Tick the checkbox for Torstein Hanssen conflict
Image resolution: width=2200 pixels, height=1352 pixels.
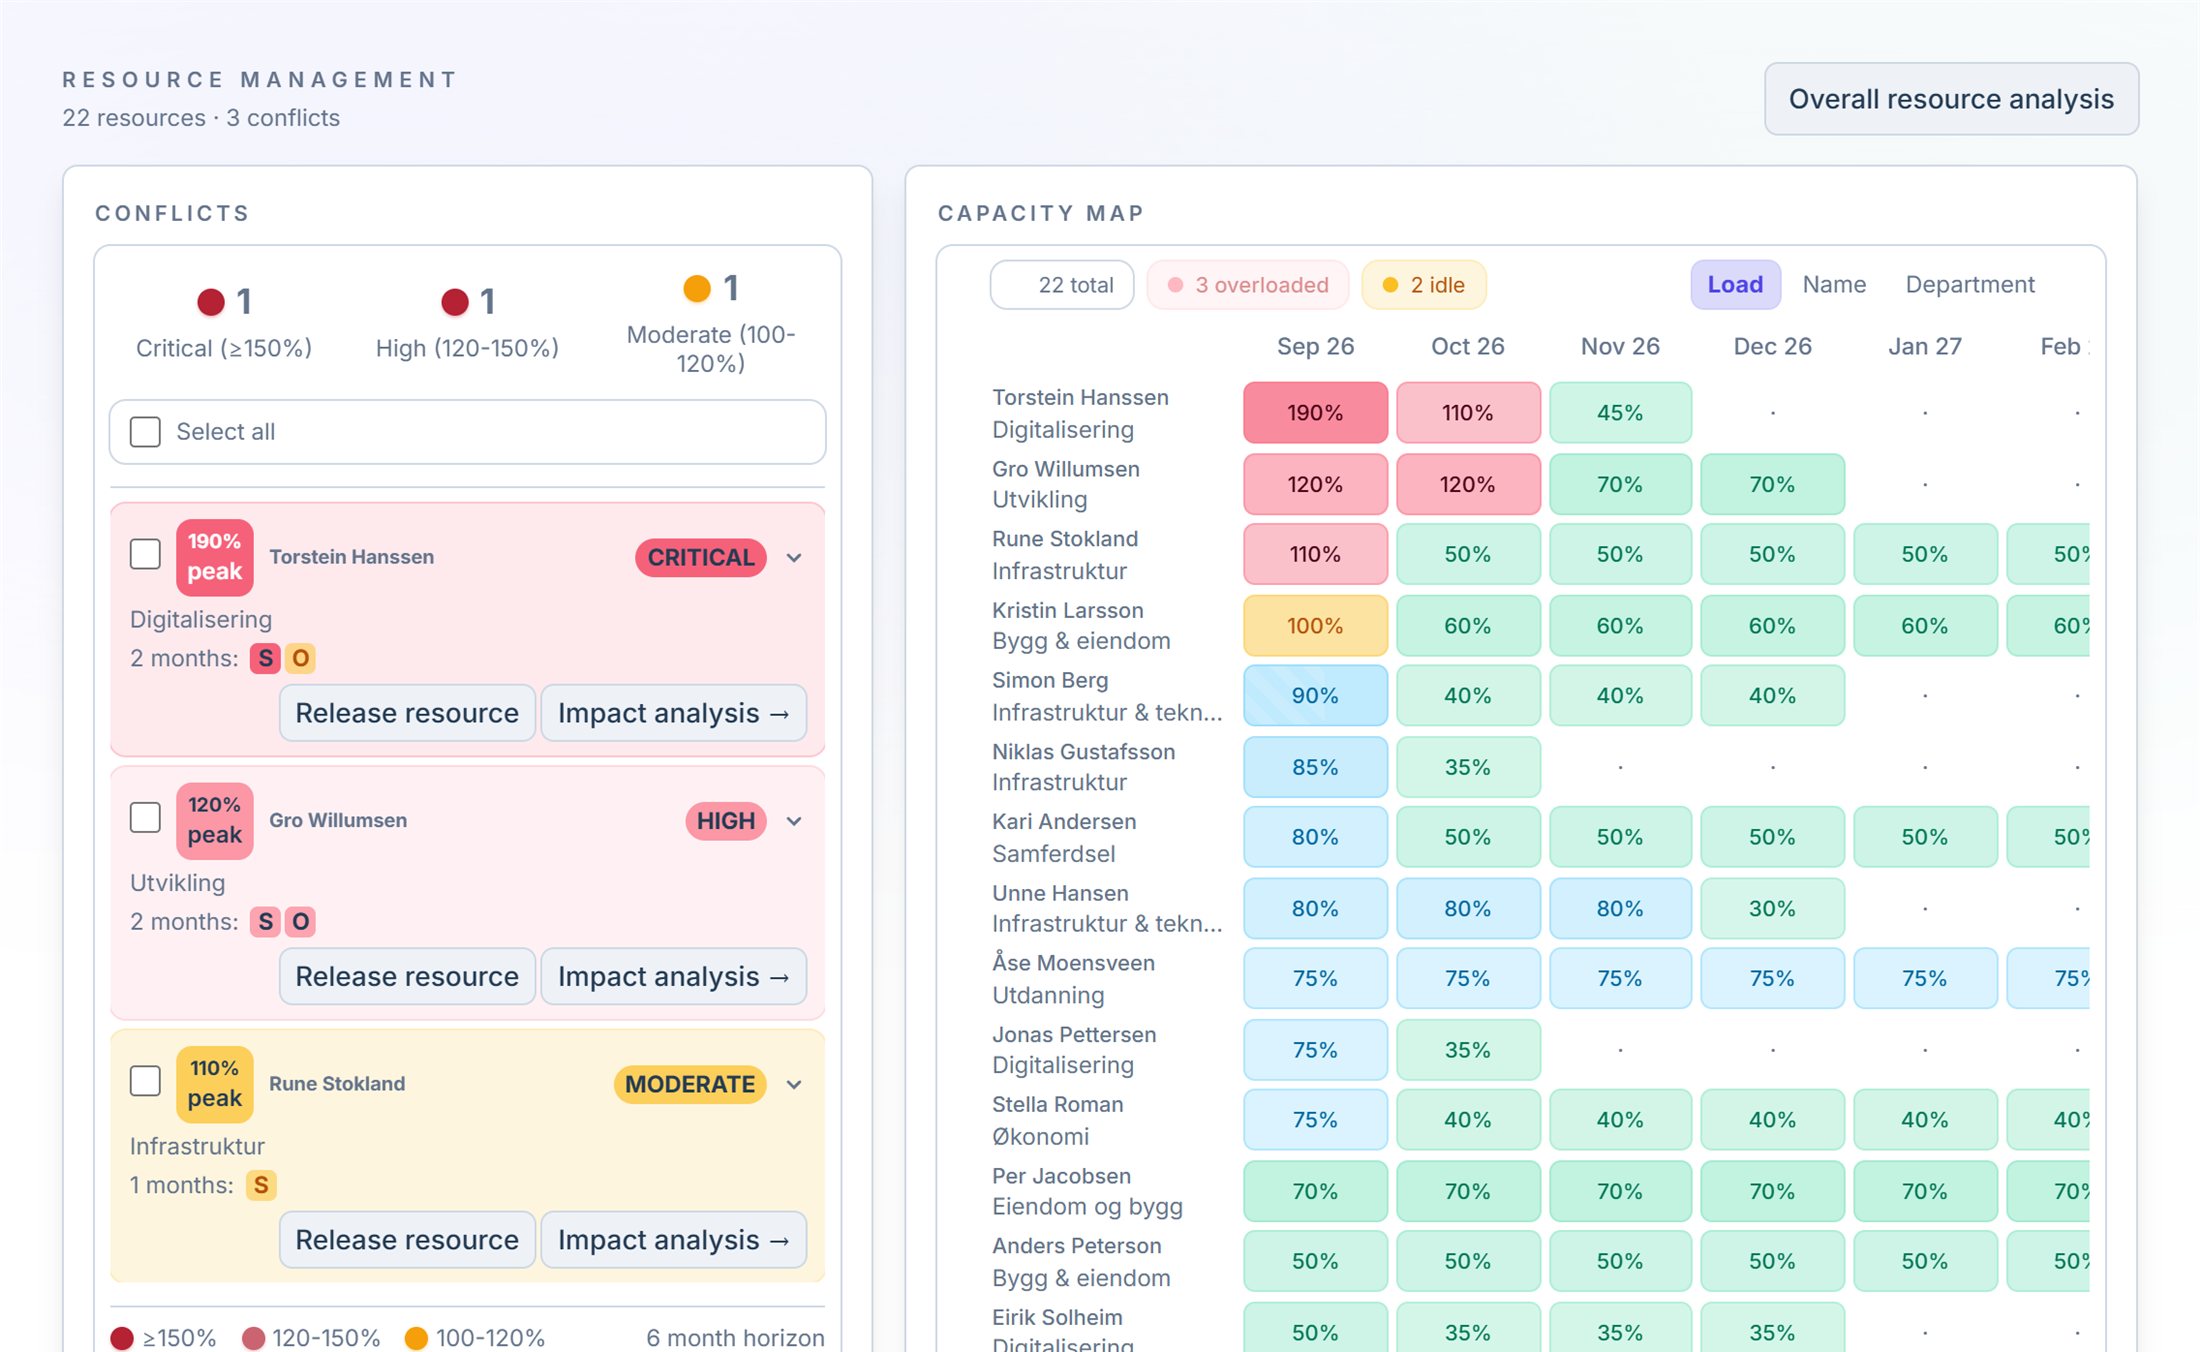(x=145, y=554)
